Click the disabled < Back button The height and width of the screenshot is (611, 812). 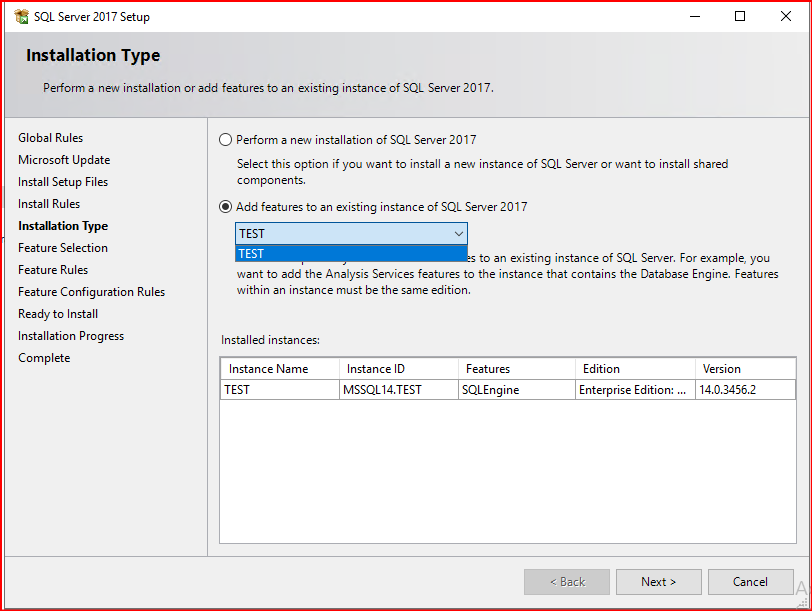pos(567,582)
